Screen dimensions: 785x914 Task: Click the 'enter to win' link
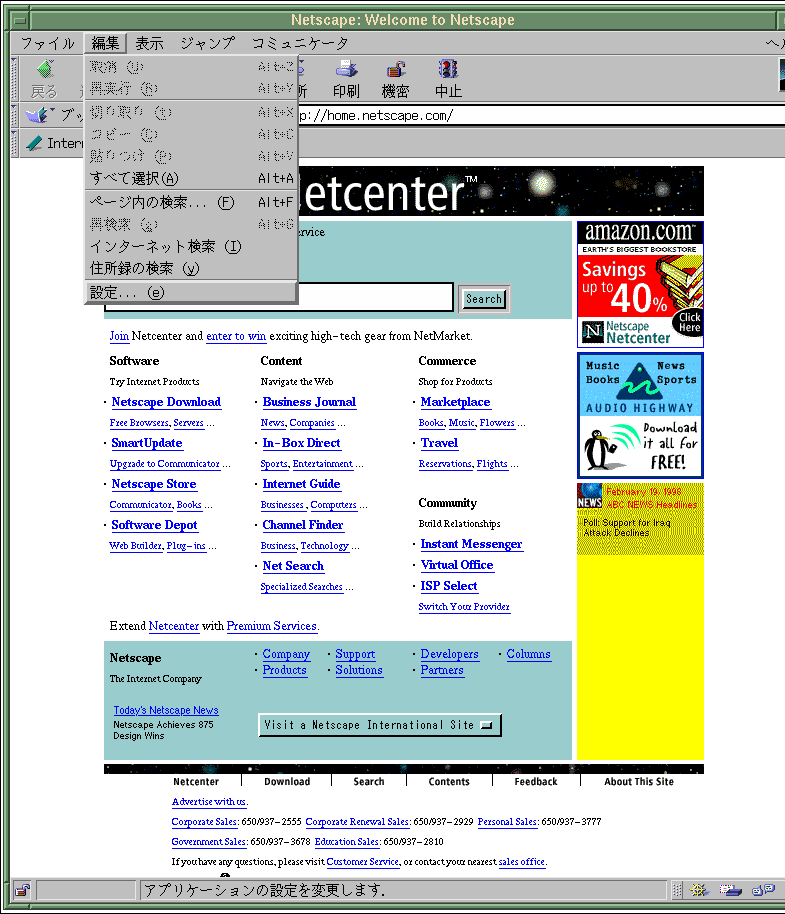click(x=236, y=336)
